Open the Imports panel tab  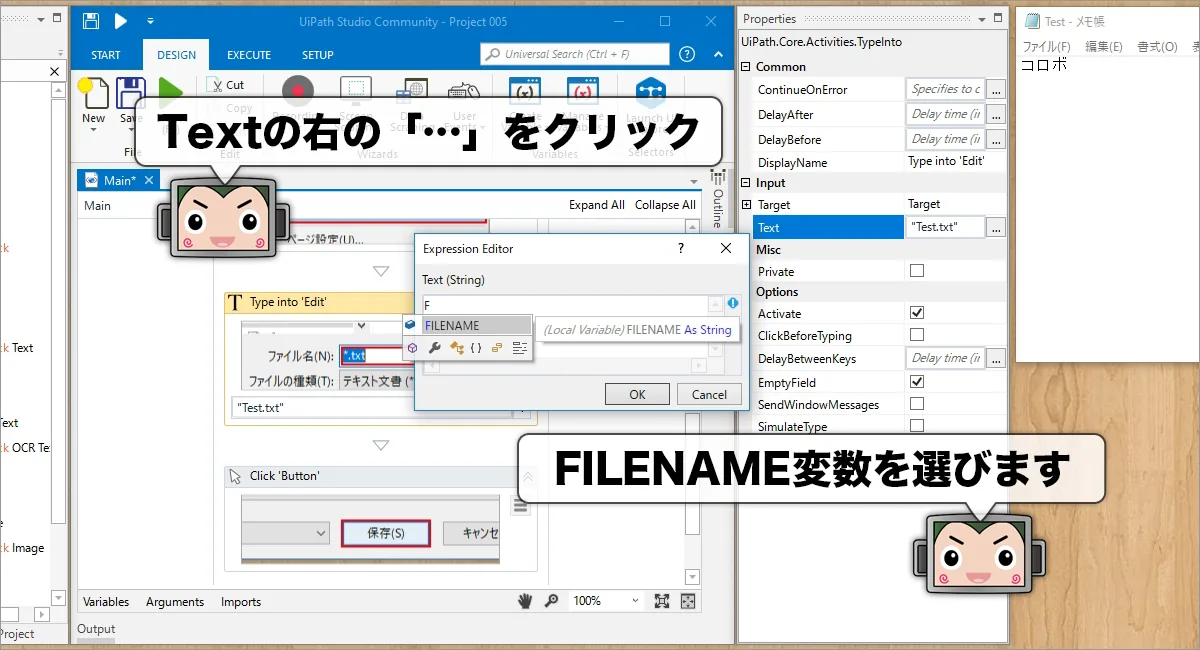(x=241, y=602)
